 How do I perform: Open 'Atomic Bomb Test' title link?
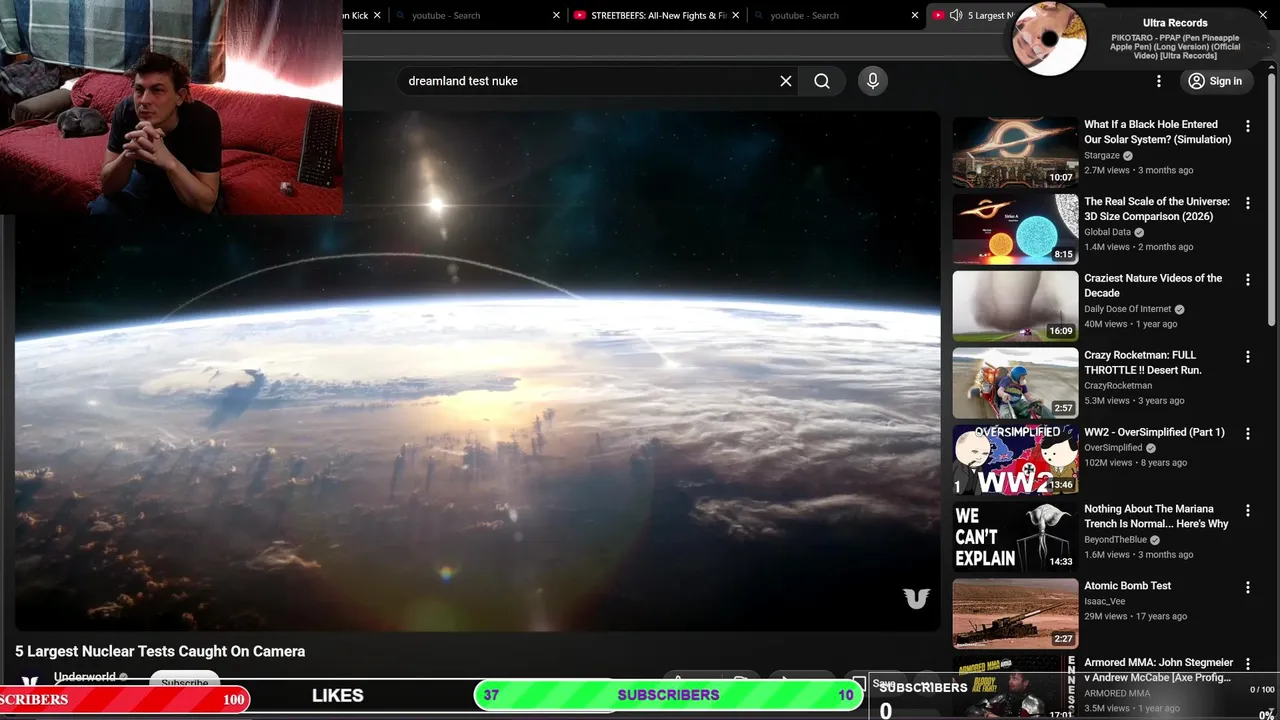click(1127, 586)
